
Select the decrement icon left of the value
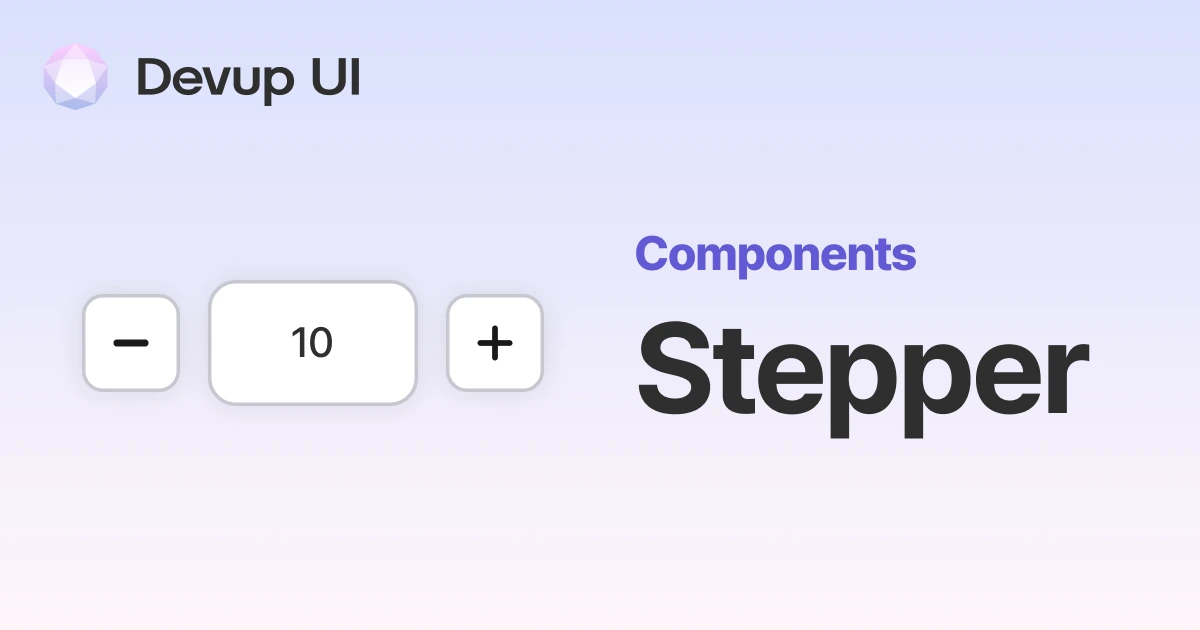click(131, 342)
